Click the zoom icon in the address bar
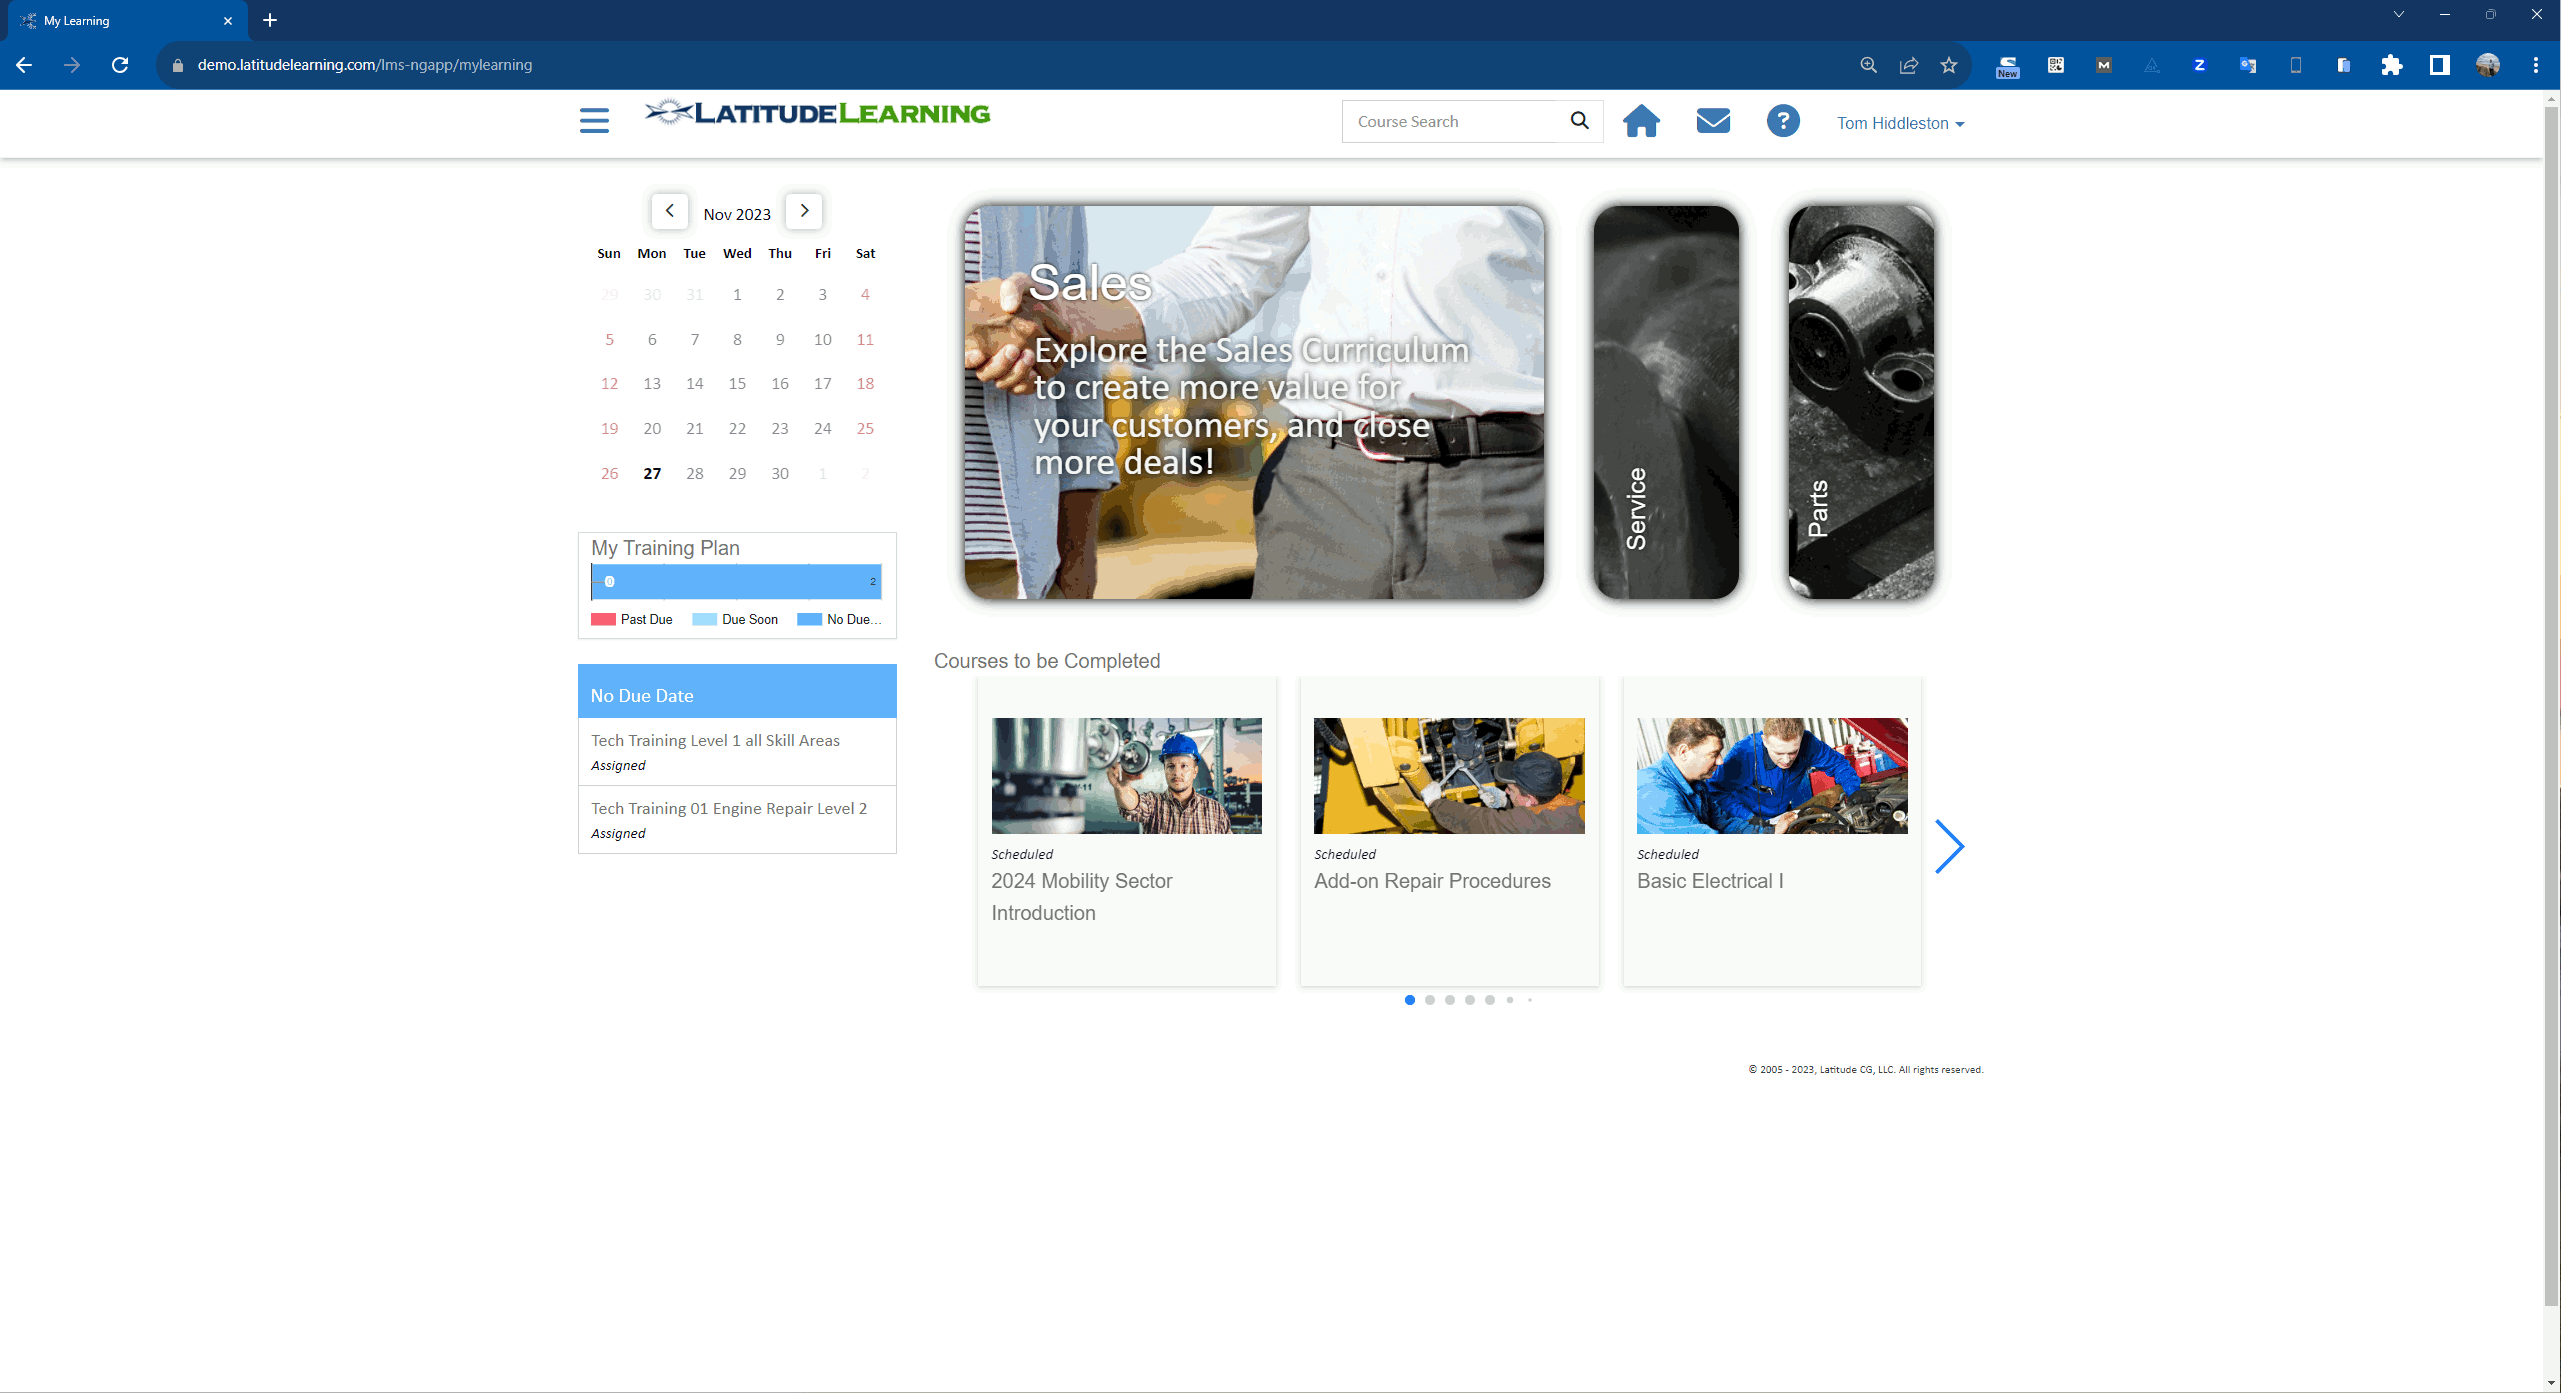 pos(1868,65)
